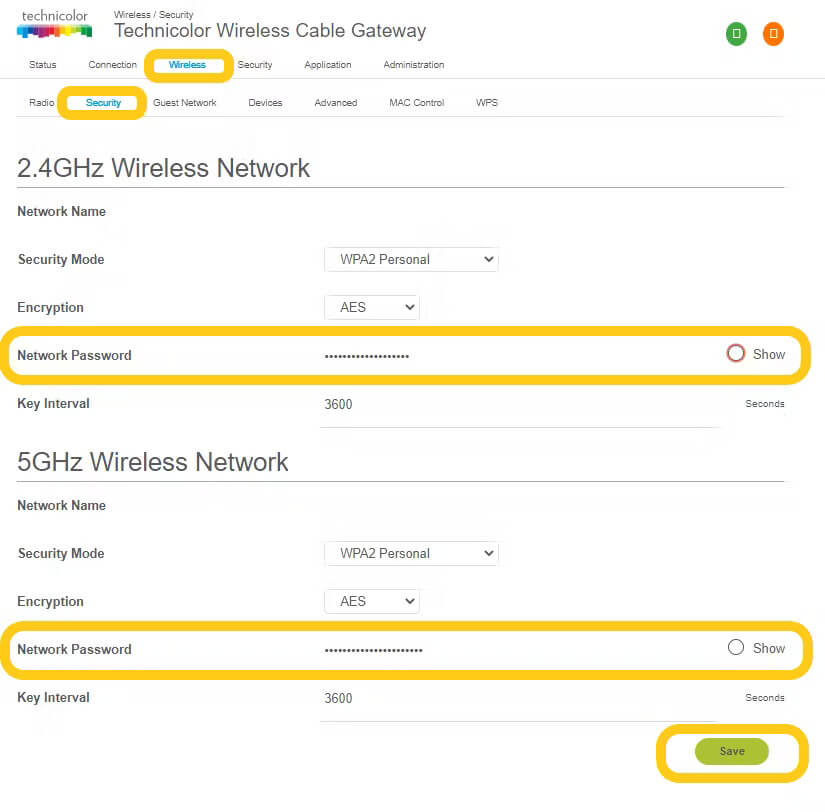
Task: Show the 5GHz network password
Action: (x=736, y=647)
